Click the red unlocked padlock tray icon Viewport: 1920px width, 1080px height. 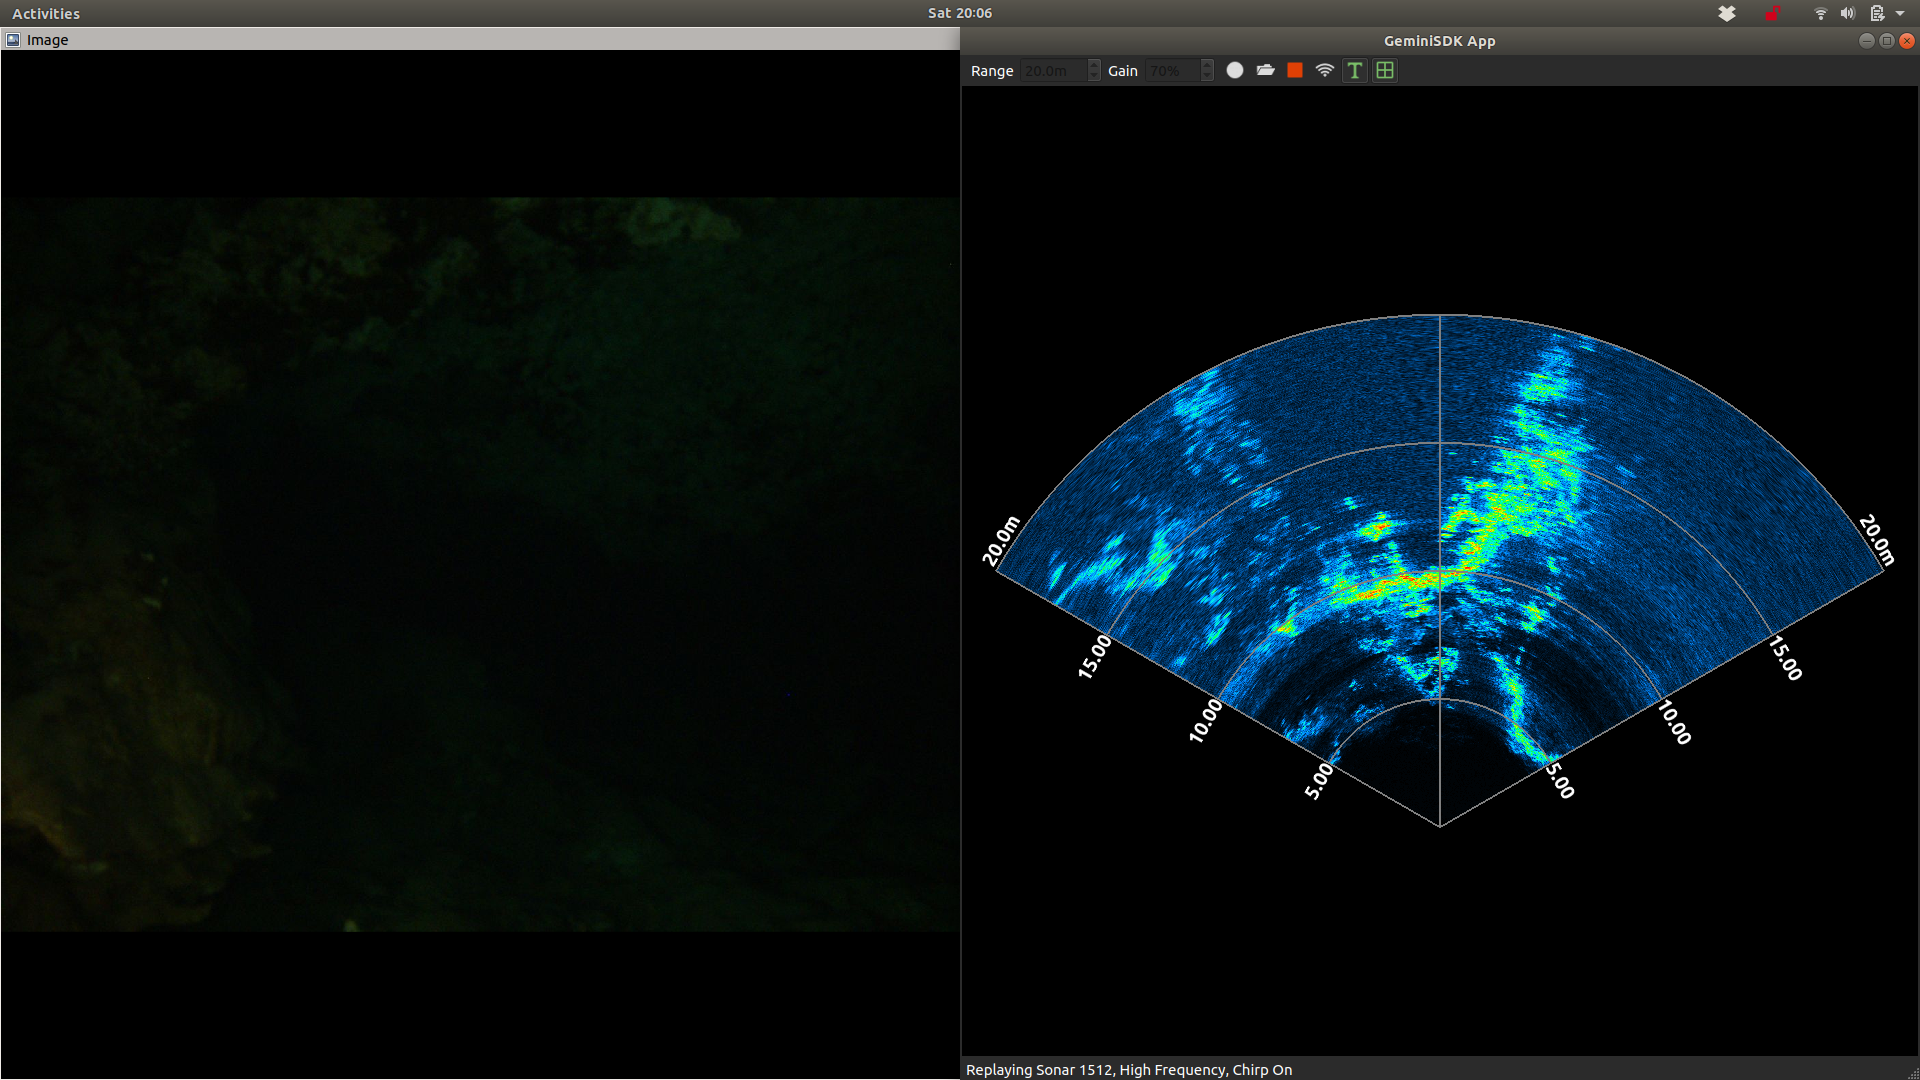click(1773, 13)
